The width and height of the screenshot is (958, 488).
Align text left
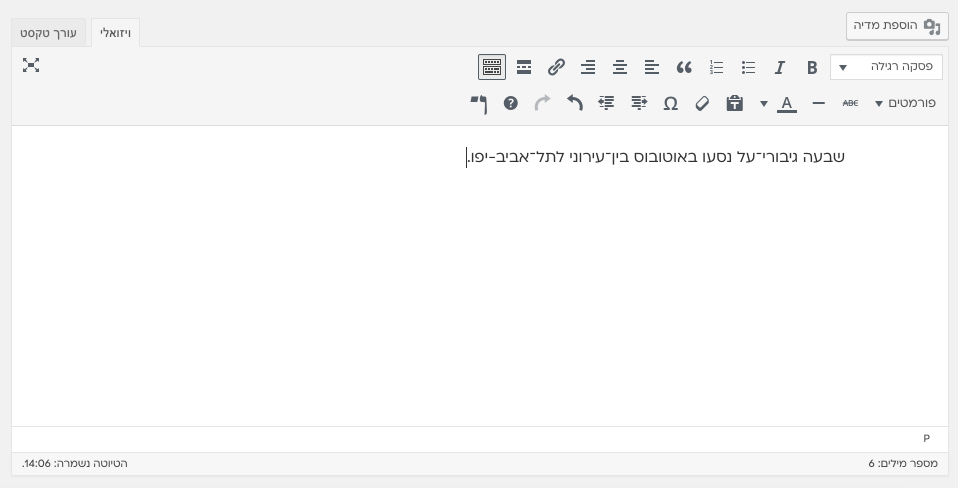[x=652, y=67]
